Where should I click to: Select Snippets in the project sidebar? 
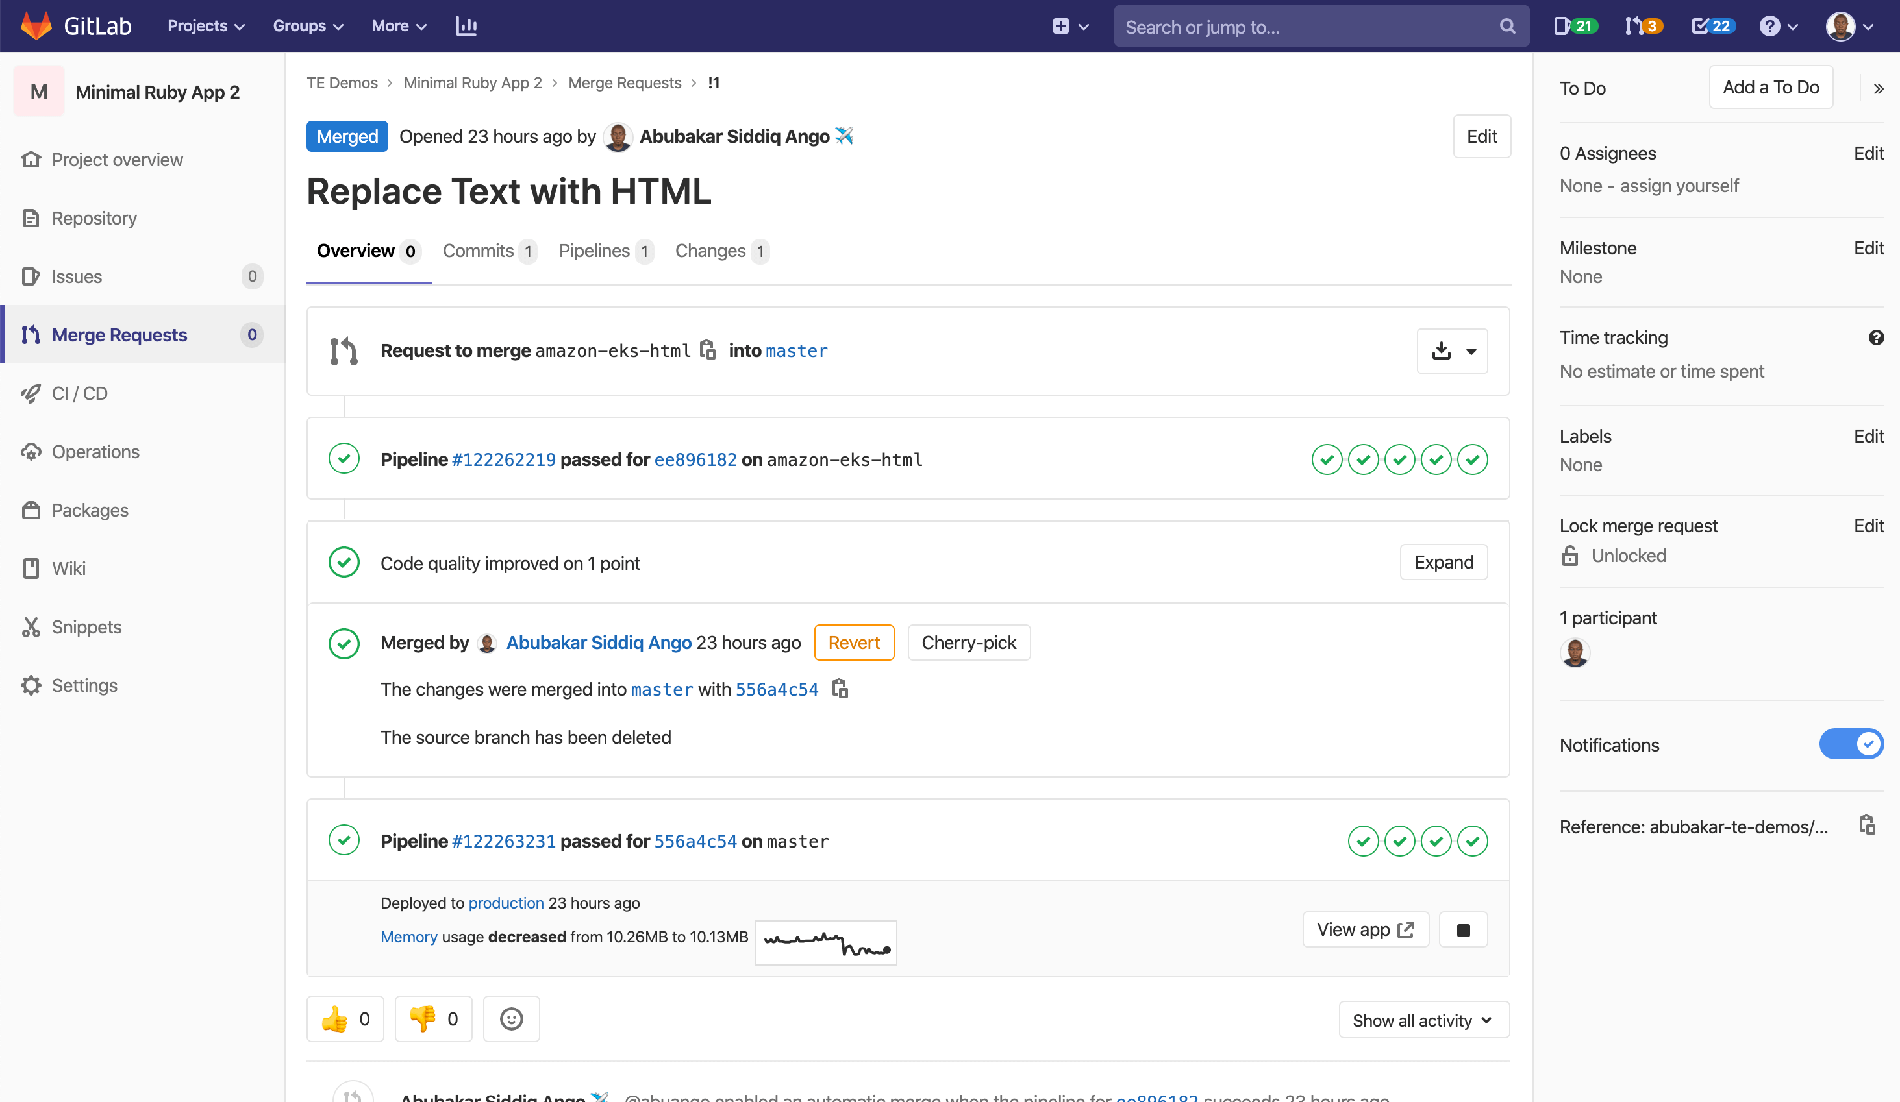(x=85, y=626)
